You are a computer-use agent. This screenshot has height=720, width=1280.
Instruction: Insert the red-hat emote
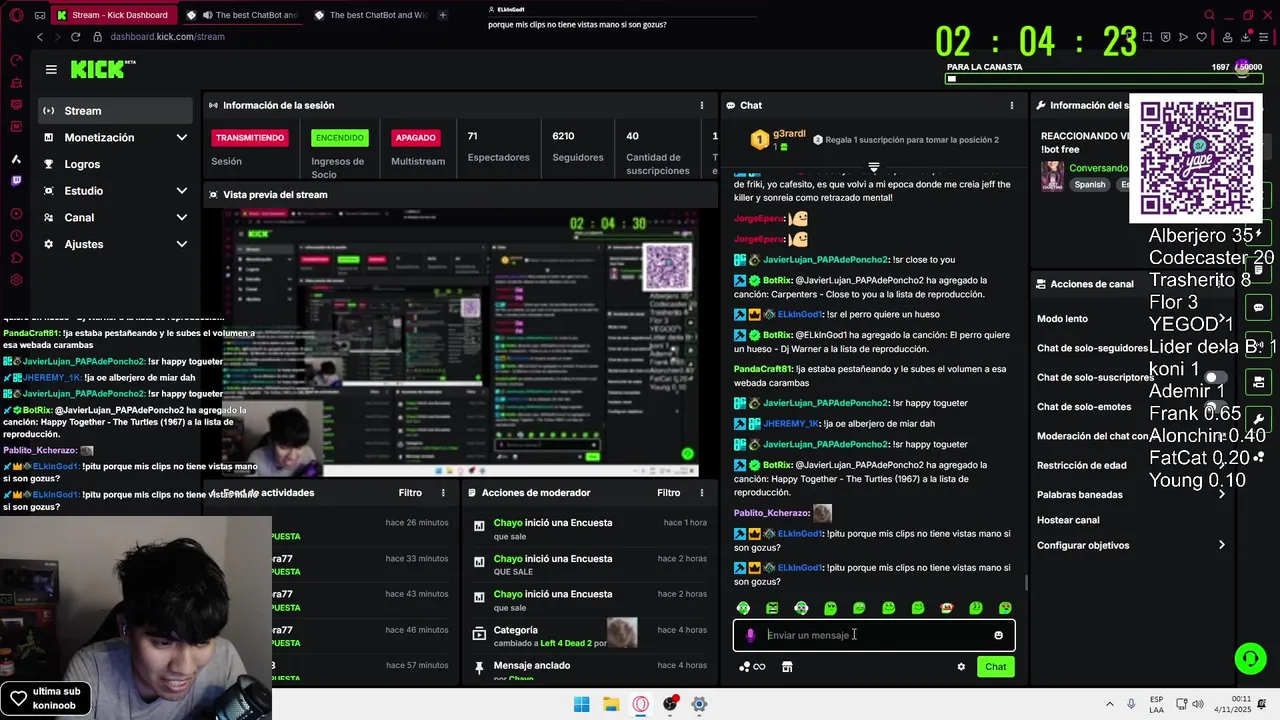coord(947,608)
